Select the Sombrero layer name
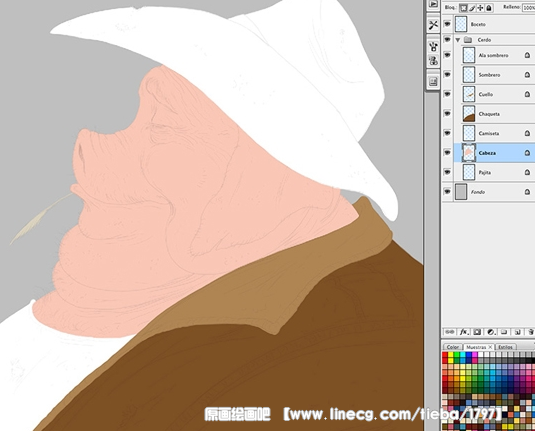535x431 pixels. (489, 75)
